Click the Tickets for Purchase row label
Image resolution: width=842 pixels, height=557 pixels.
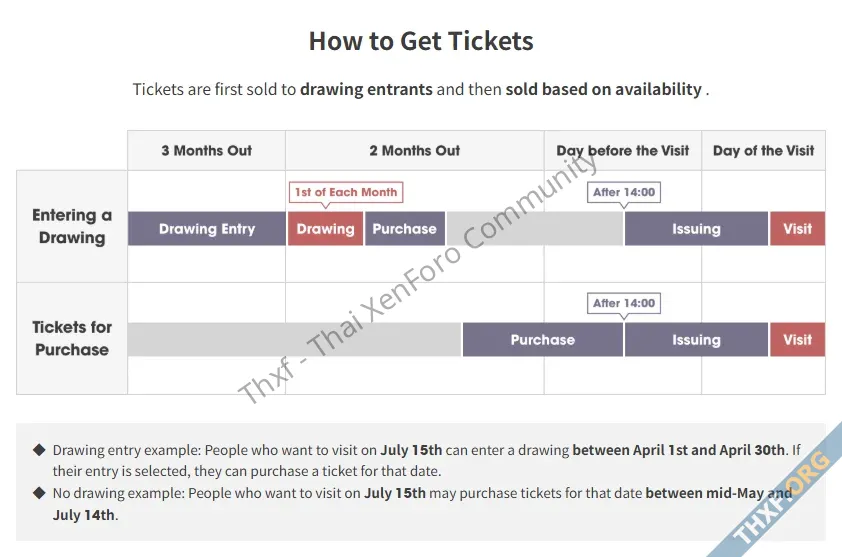click(x=72, y=338)
